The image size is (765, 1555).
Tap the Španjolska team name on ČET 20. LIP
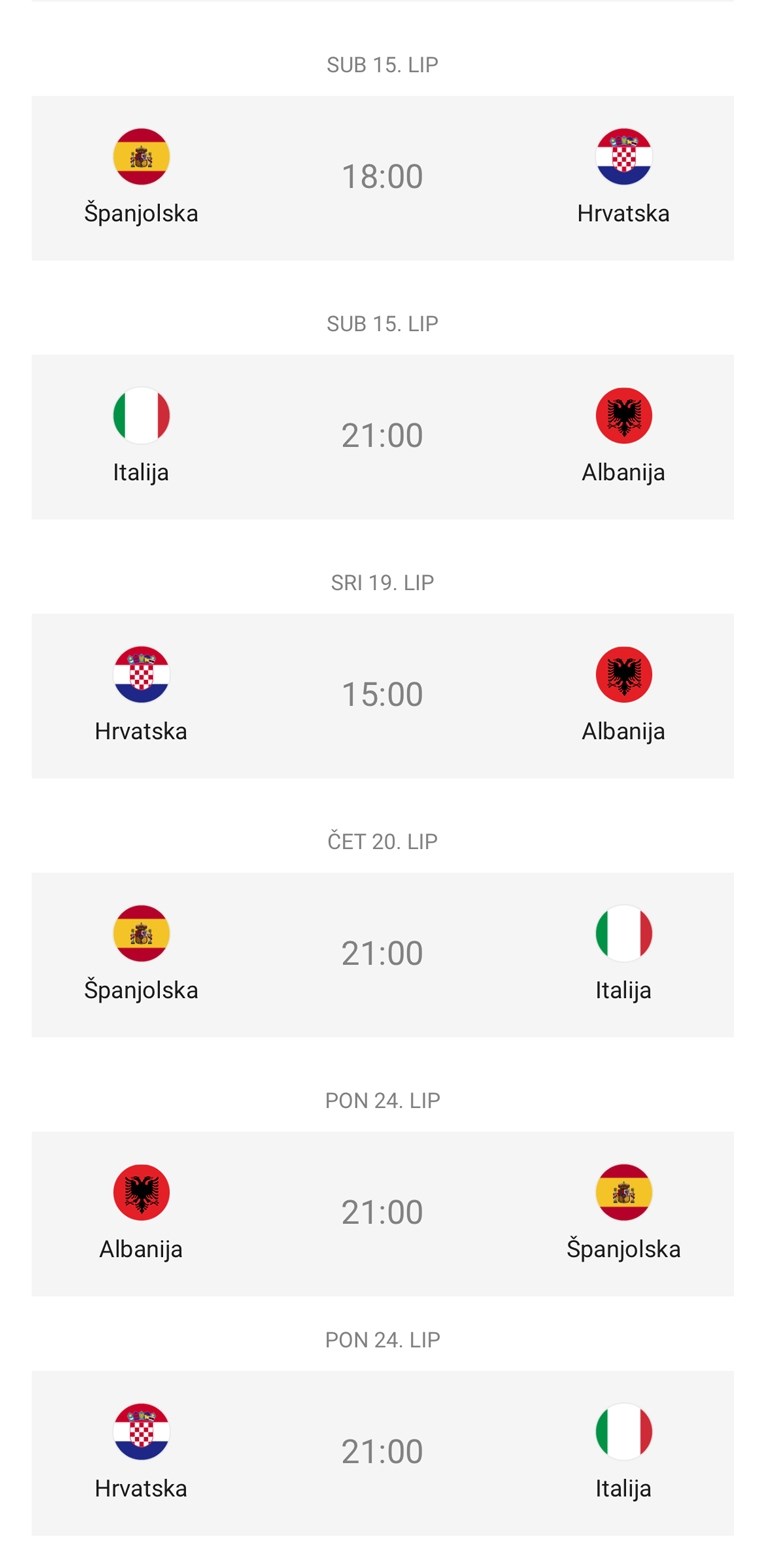141,990
